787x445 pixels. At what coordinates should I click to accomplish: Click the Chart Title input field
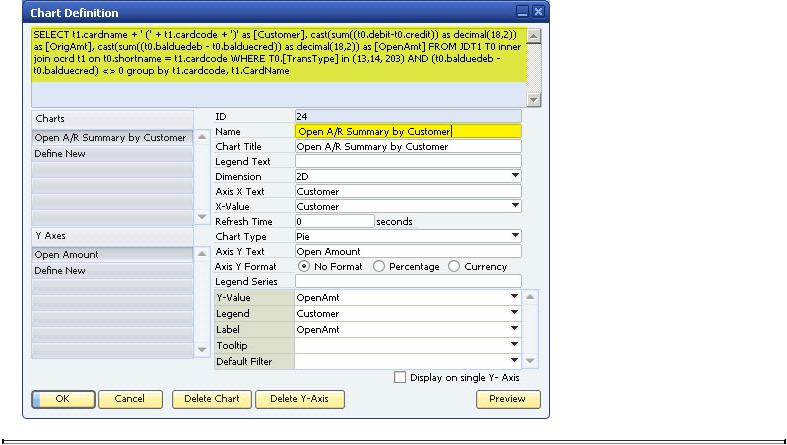(408, 146)
